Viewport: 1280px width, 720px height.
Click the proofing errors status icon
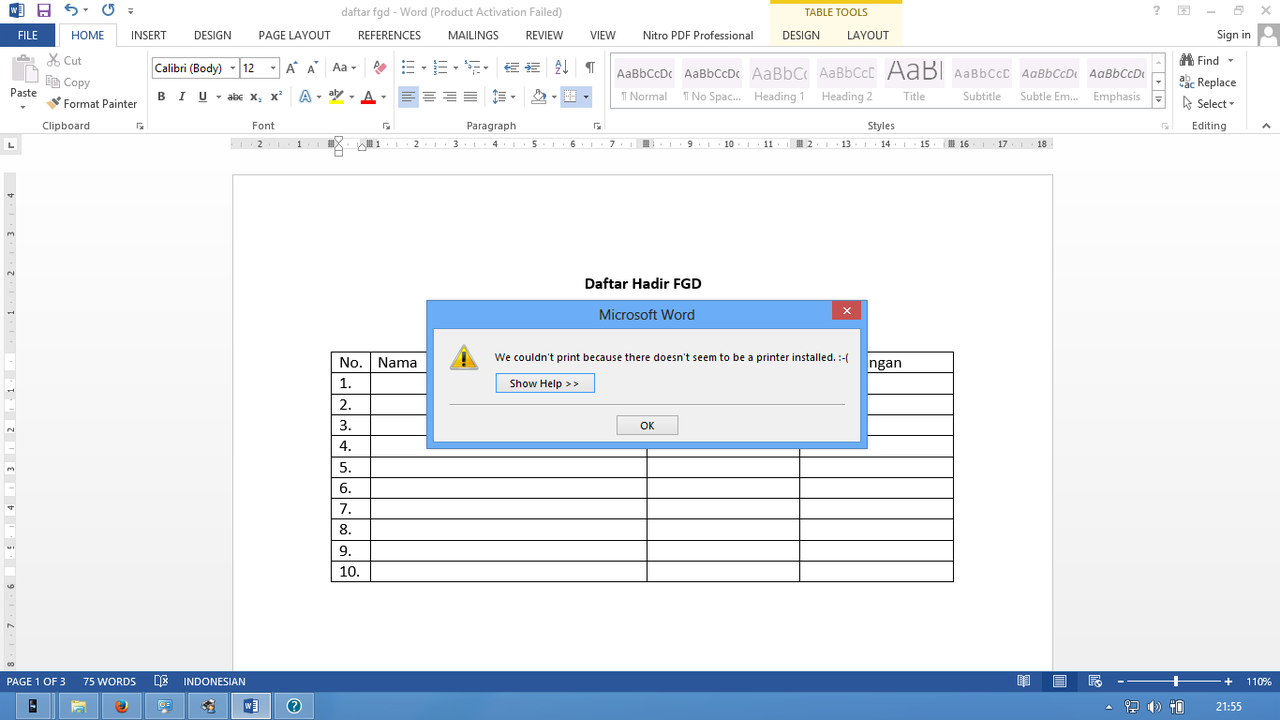coord(161,681)
